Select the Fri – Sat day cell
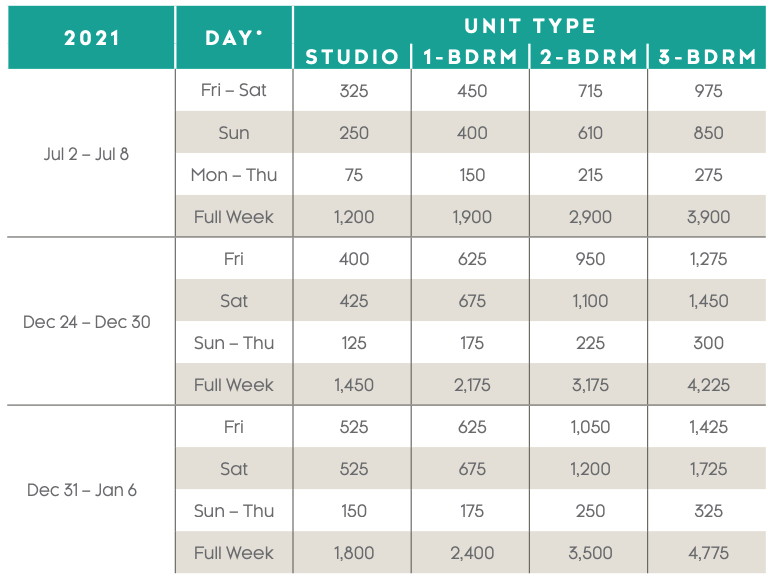Viewport: 775px width, 587px height. click(x=234, y=90)
